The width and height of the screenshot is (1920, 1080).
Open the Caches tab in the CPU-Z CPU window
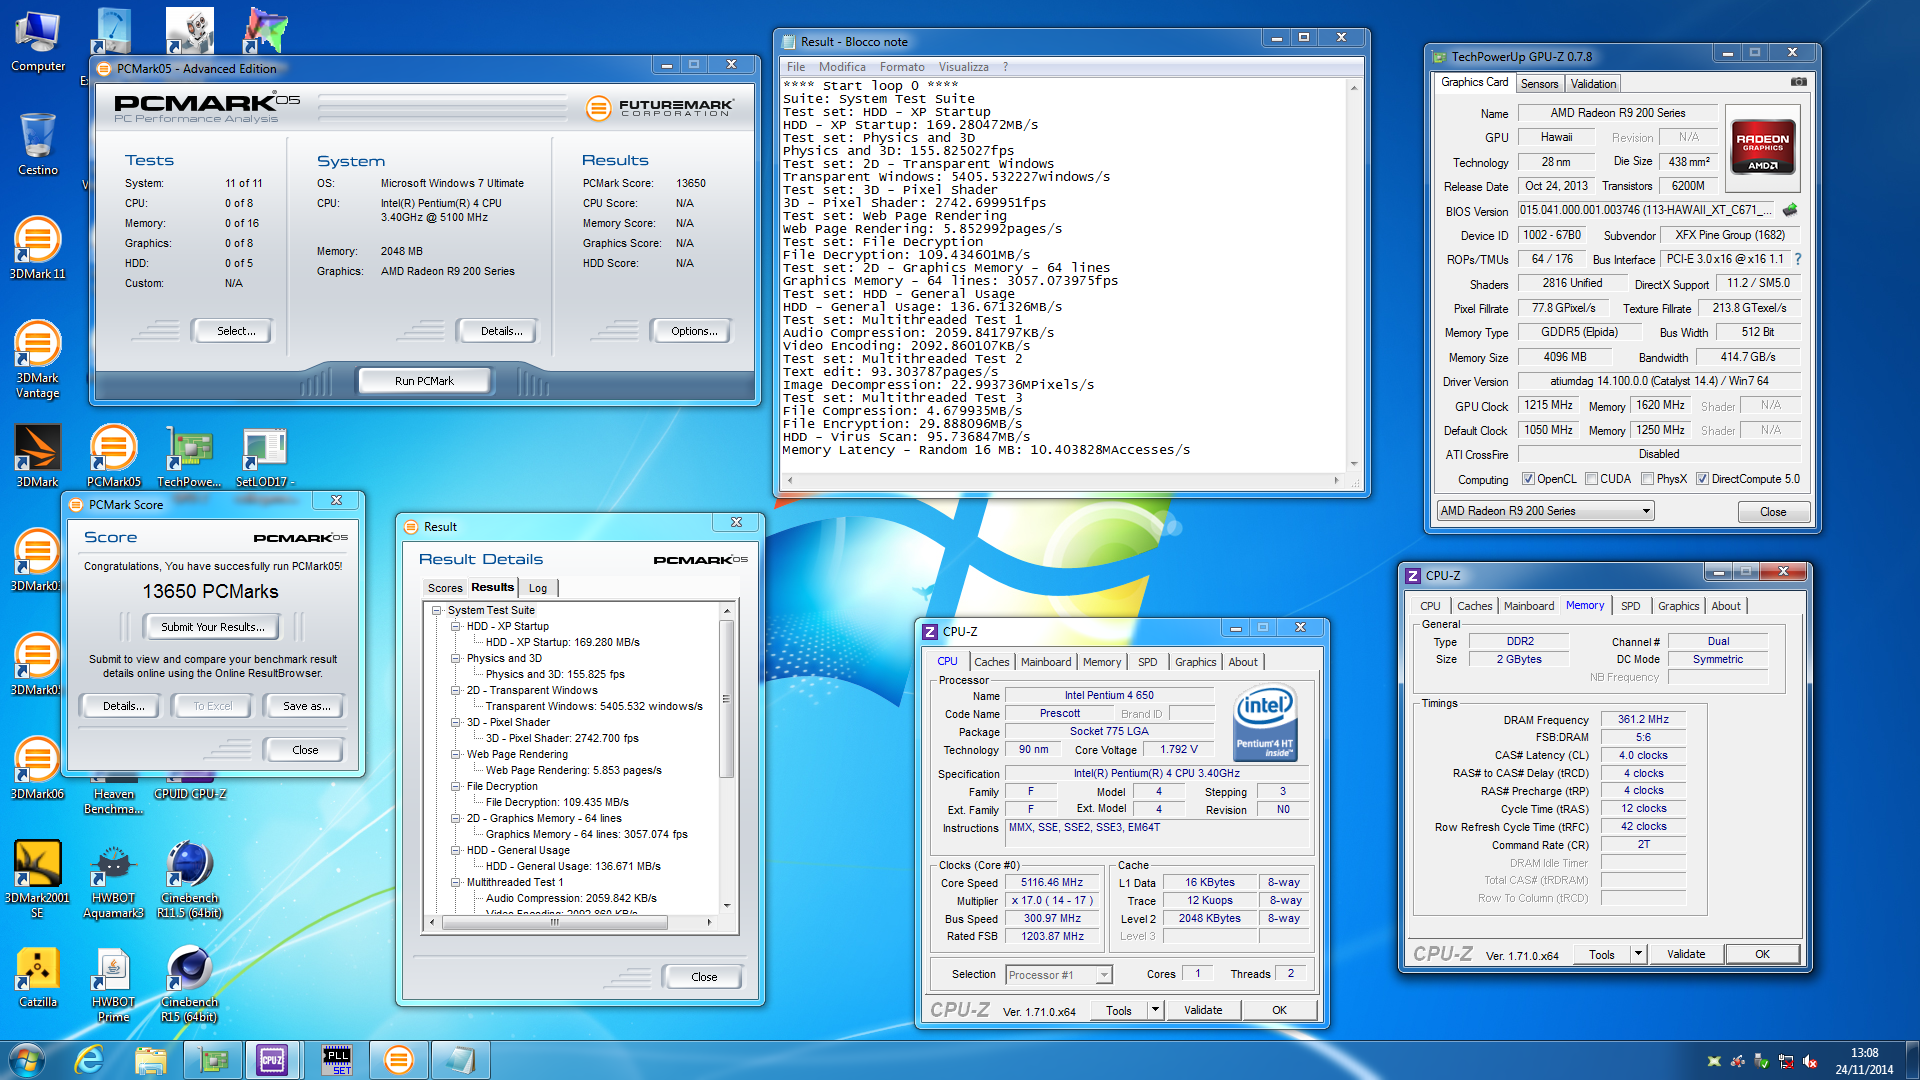click(991, 662)
